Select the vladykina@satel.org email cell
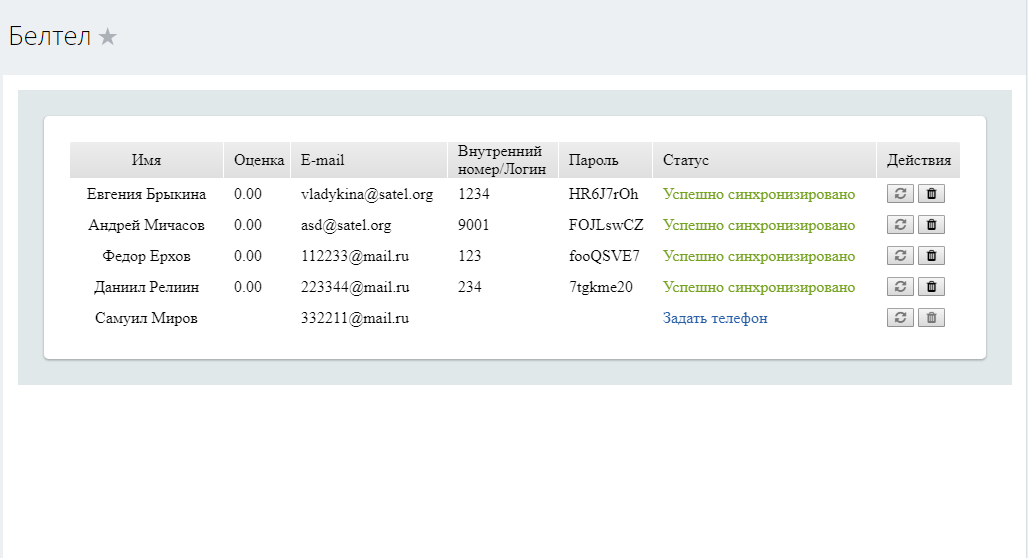The image size is (1028, 558). pos(367,194)
